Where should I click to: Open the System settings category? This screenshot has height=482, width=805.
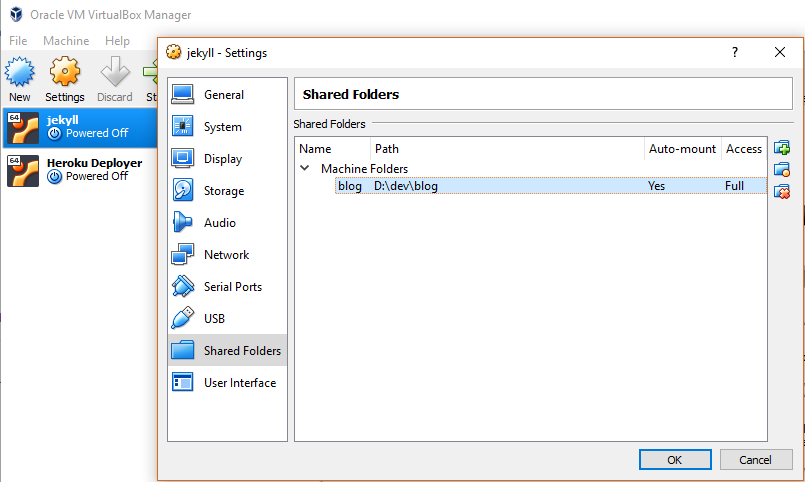tap(227, 127)
